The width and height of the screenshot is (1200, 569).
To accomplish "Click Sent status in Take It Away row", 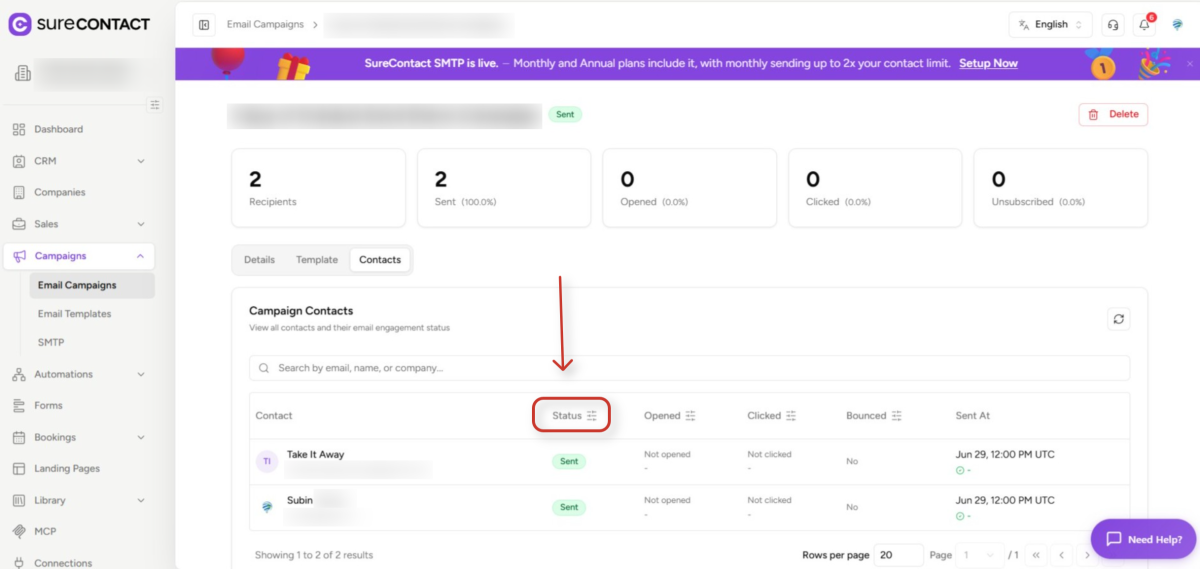I will pos(569,462).
